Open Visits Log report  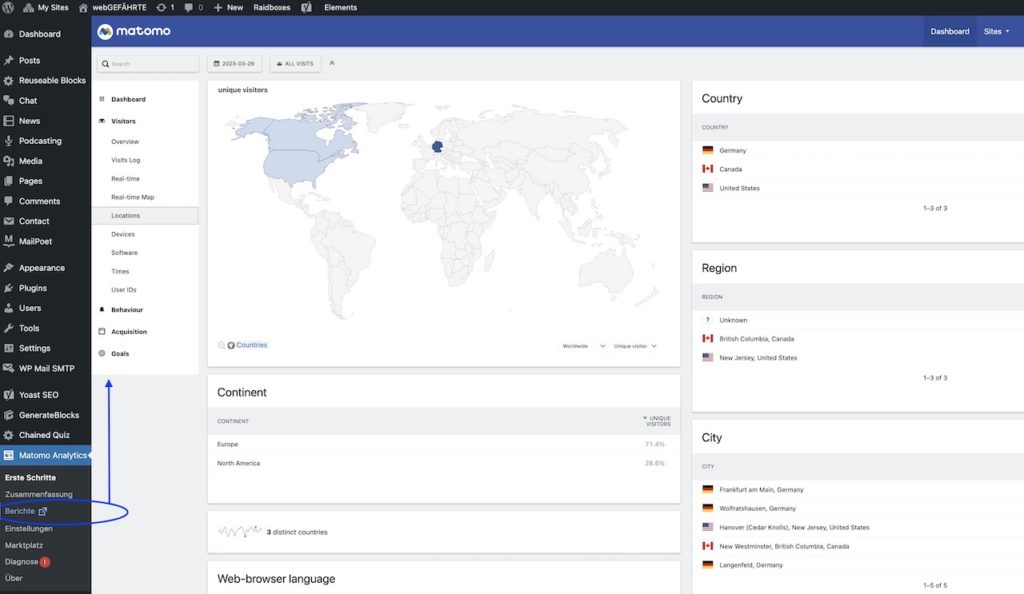coord(125,160)
